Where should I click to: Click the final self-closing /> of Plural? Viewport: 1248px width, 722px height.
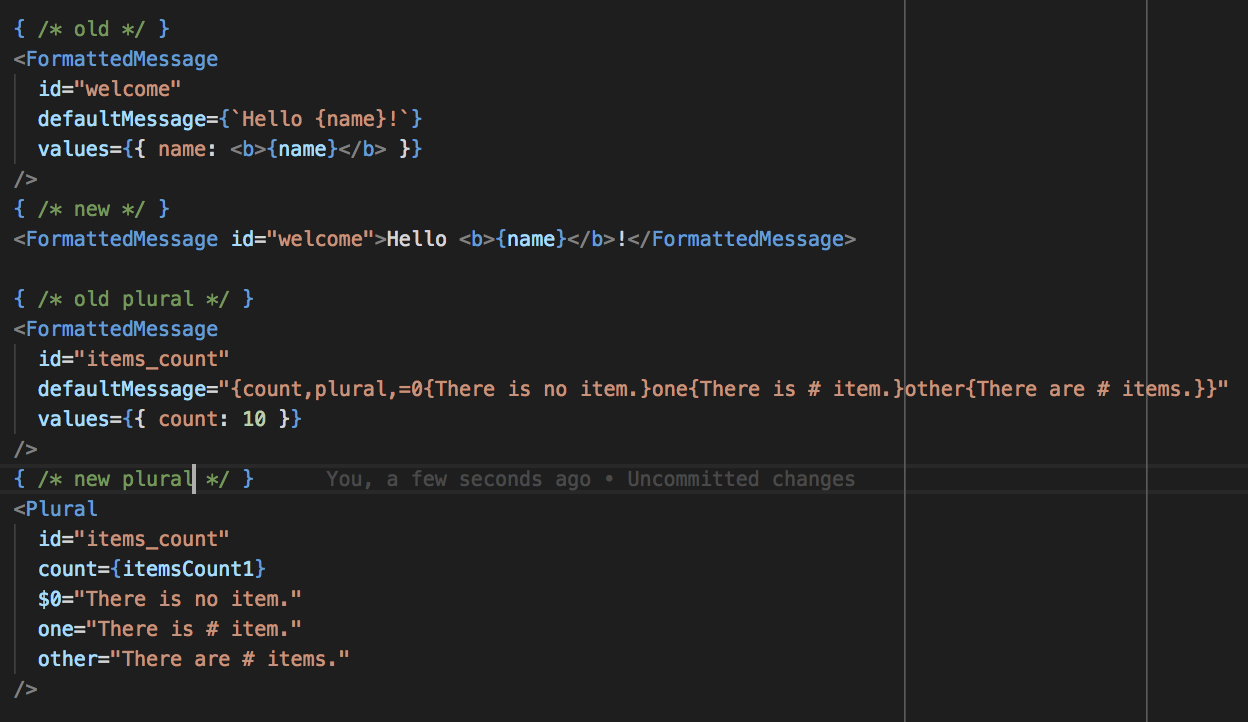(25, 689)
